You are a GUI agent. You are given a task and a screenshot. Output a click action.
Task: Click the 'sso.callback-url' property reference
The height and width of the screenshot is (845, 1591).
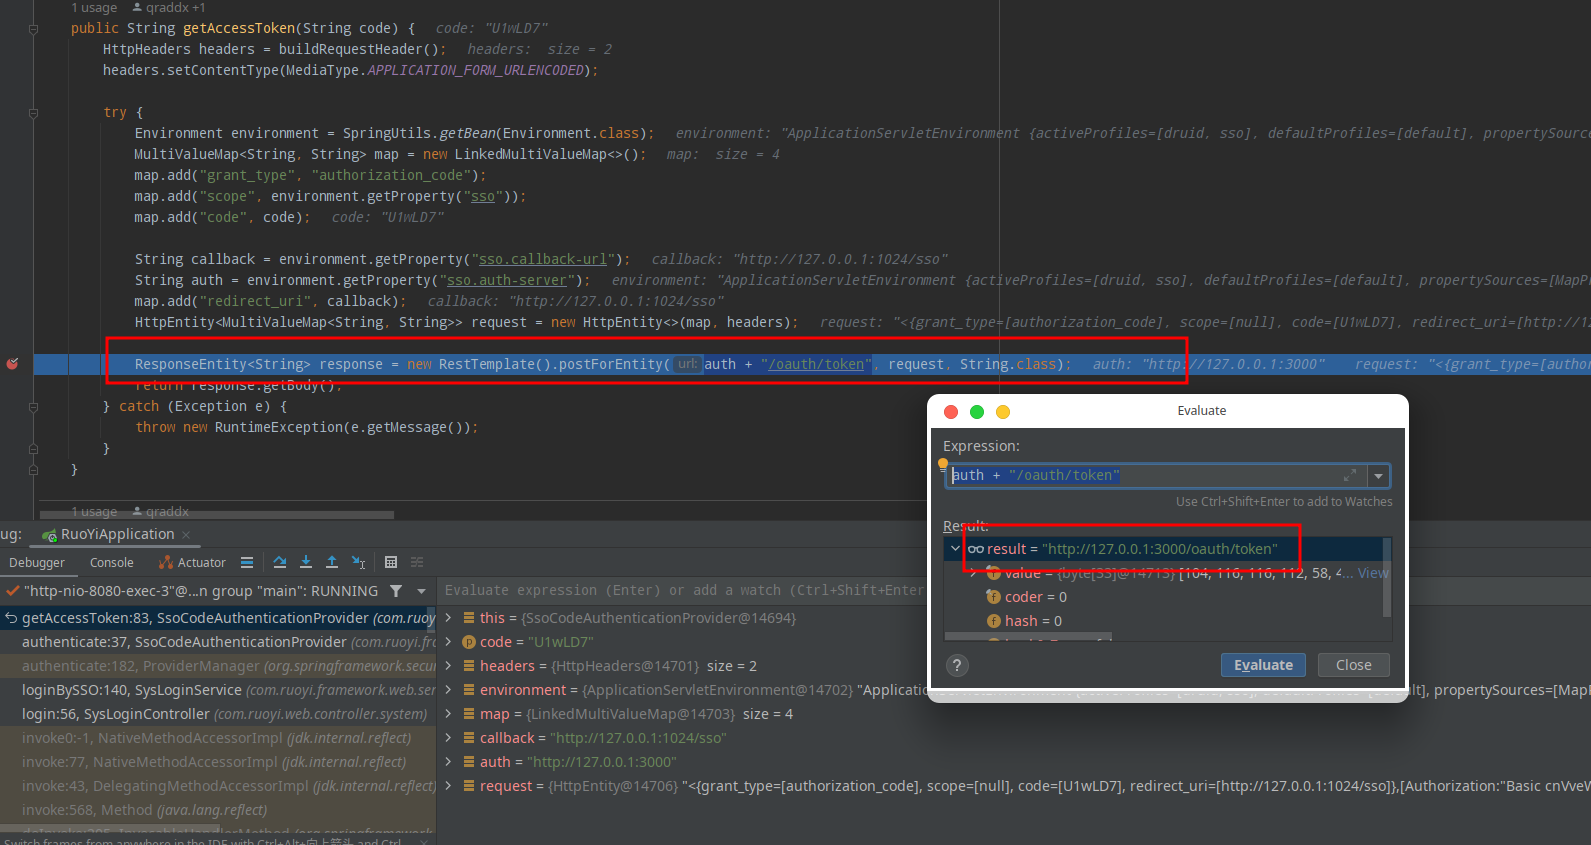(543, 259)
